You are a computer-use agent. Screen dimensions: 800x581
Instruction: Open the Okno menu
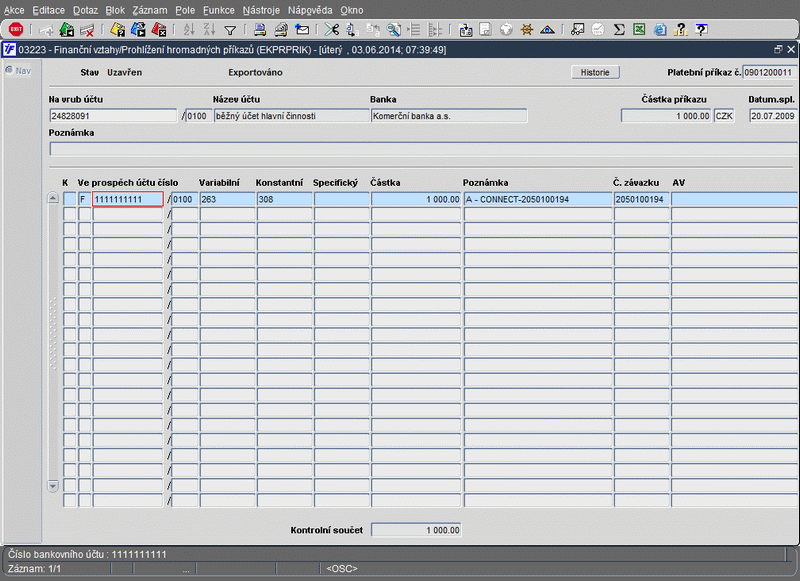click(x=352, y=10)
